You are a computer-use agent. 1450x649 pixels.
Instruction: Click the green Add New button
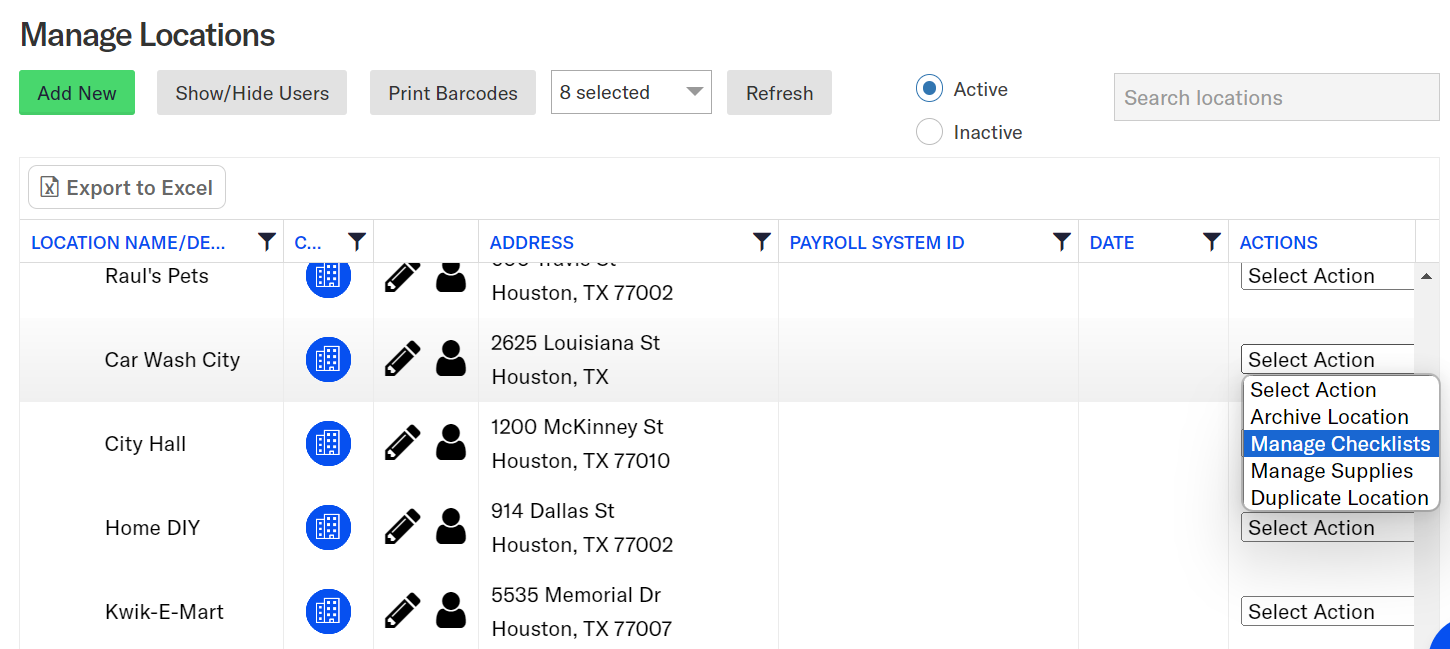click(77, 93)
